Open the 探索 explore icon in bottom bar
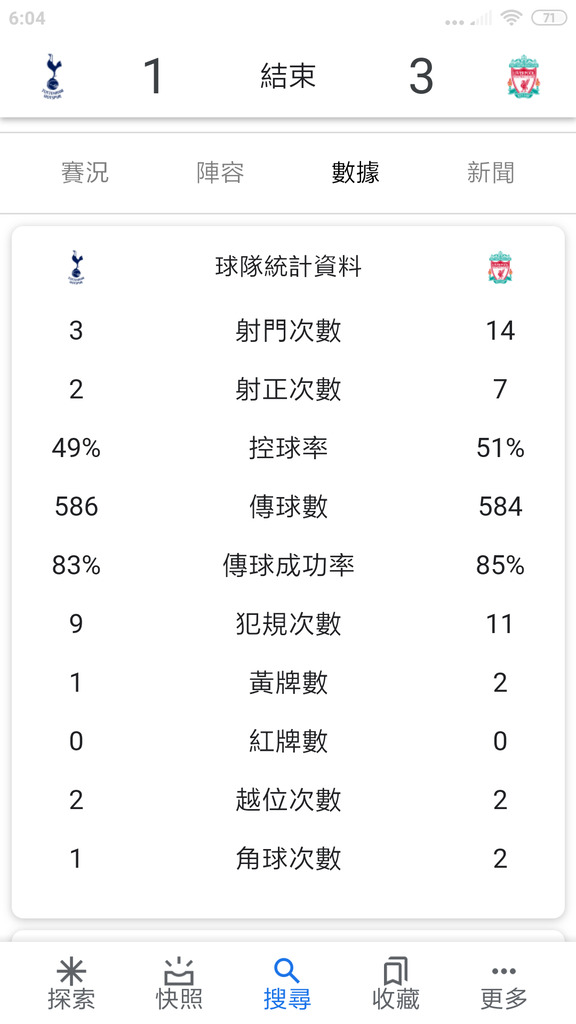 click(71, 972)
